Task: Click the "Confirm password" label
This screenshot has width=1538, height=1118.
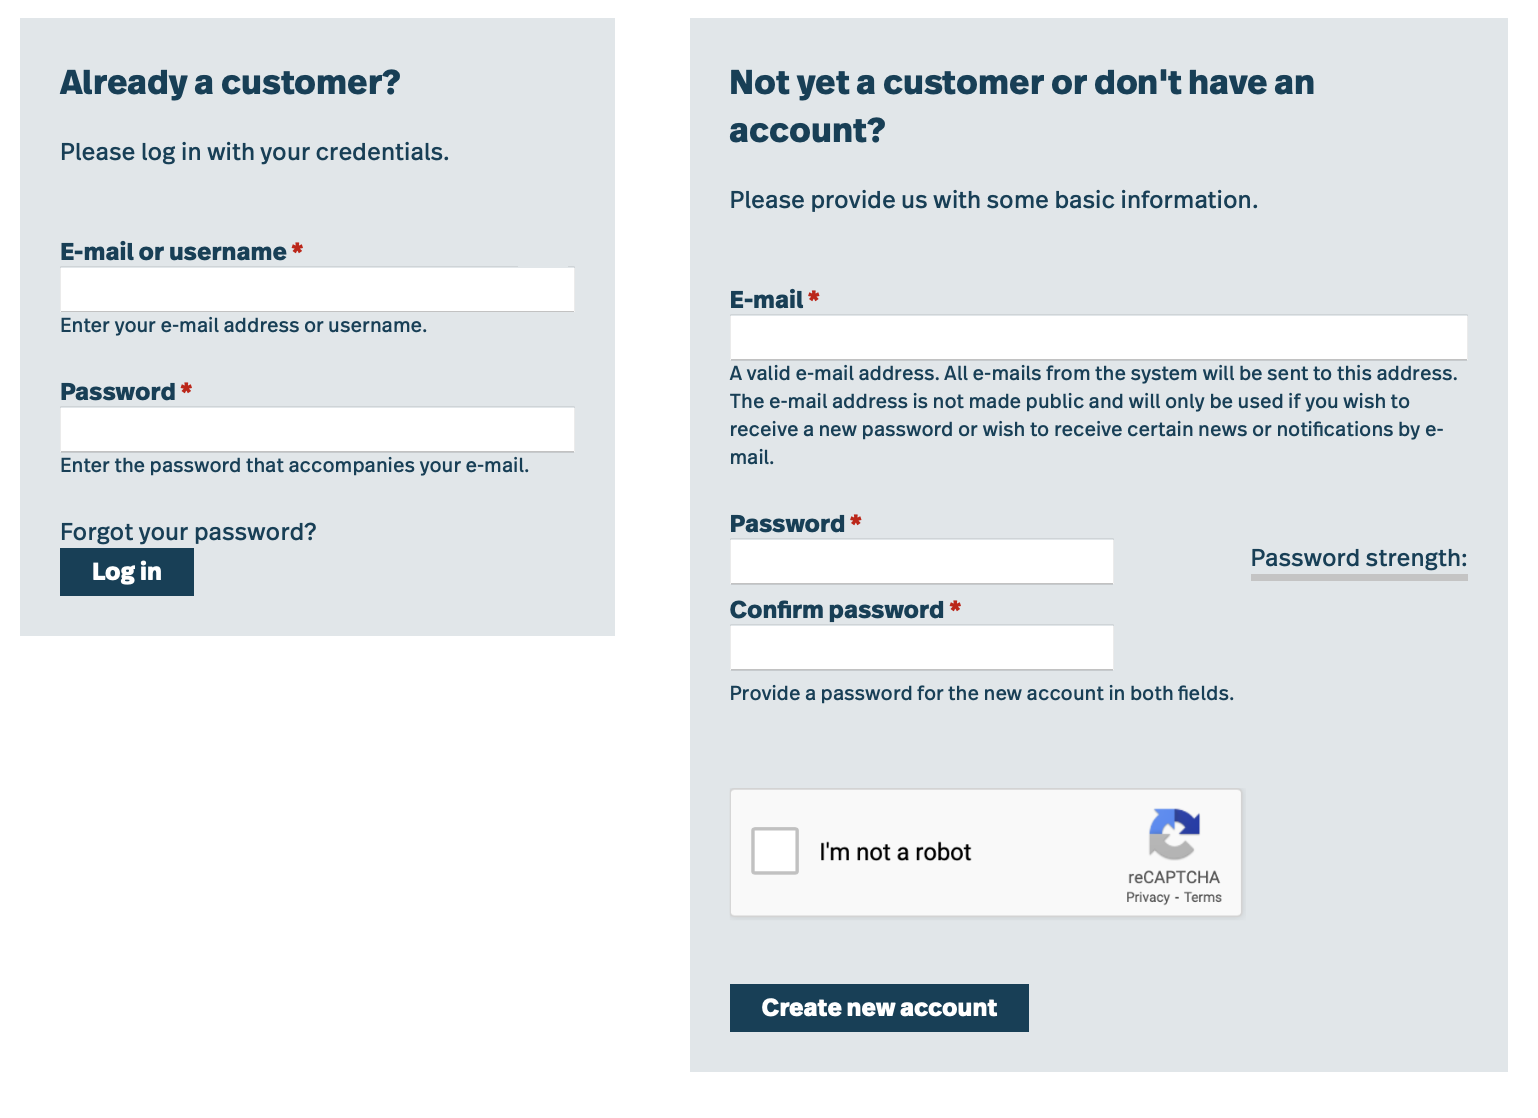Action: click(837, 610)
